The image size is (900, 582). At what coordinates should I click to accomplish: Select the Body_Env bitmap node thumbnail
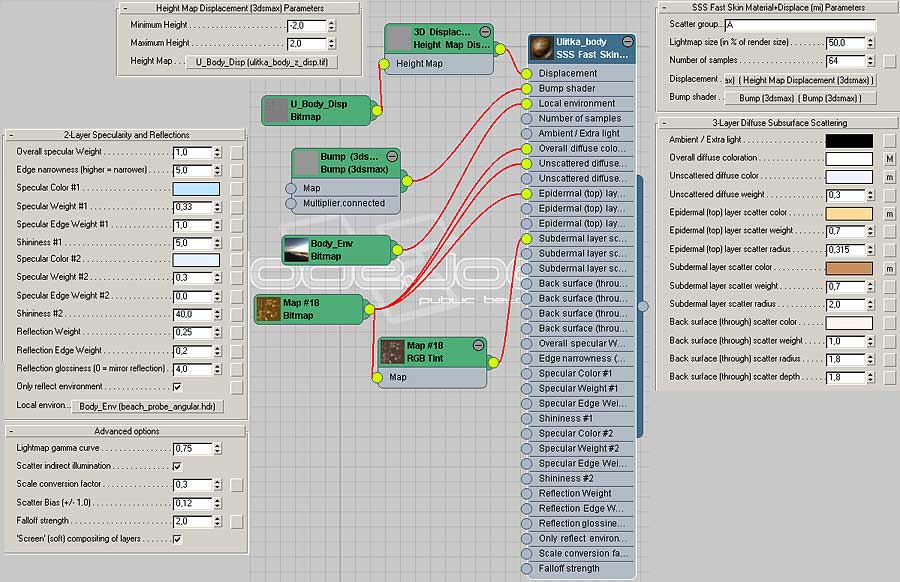click(x=296, y=249)
